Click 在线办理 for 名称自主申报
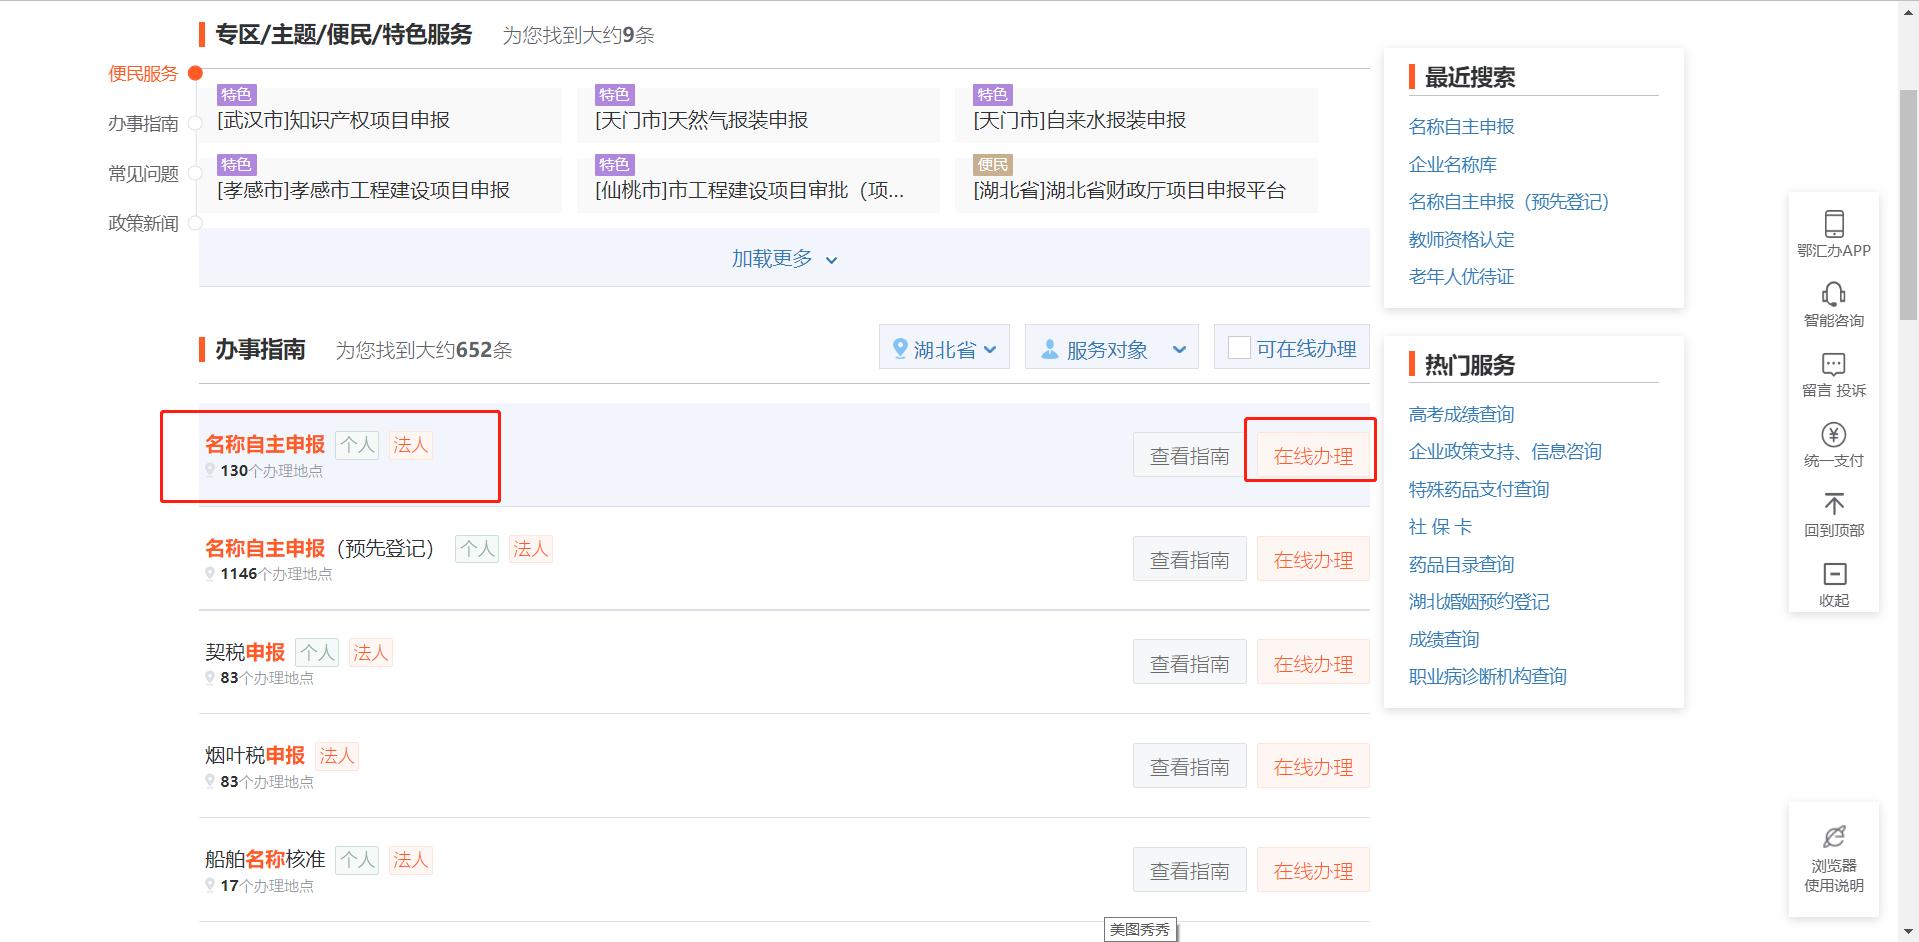The height and width of the screenshot is (942, 1919). [x=1311, y=453]
